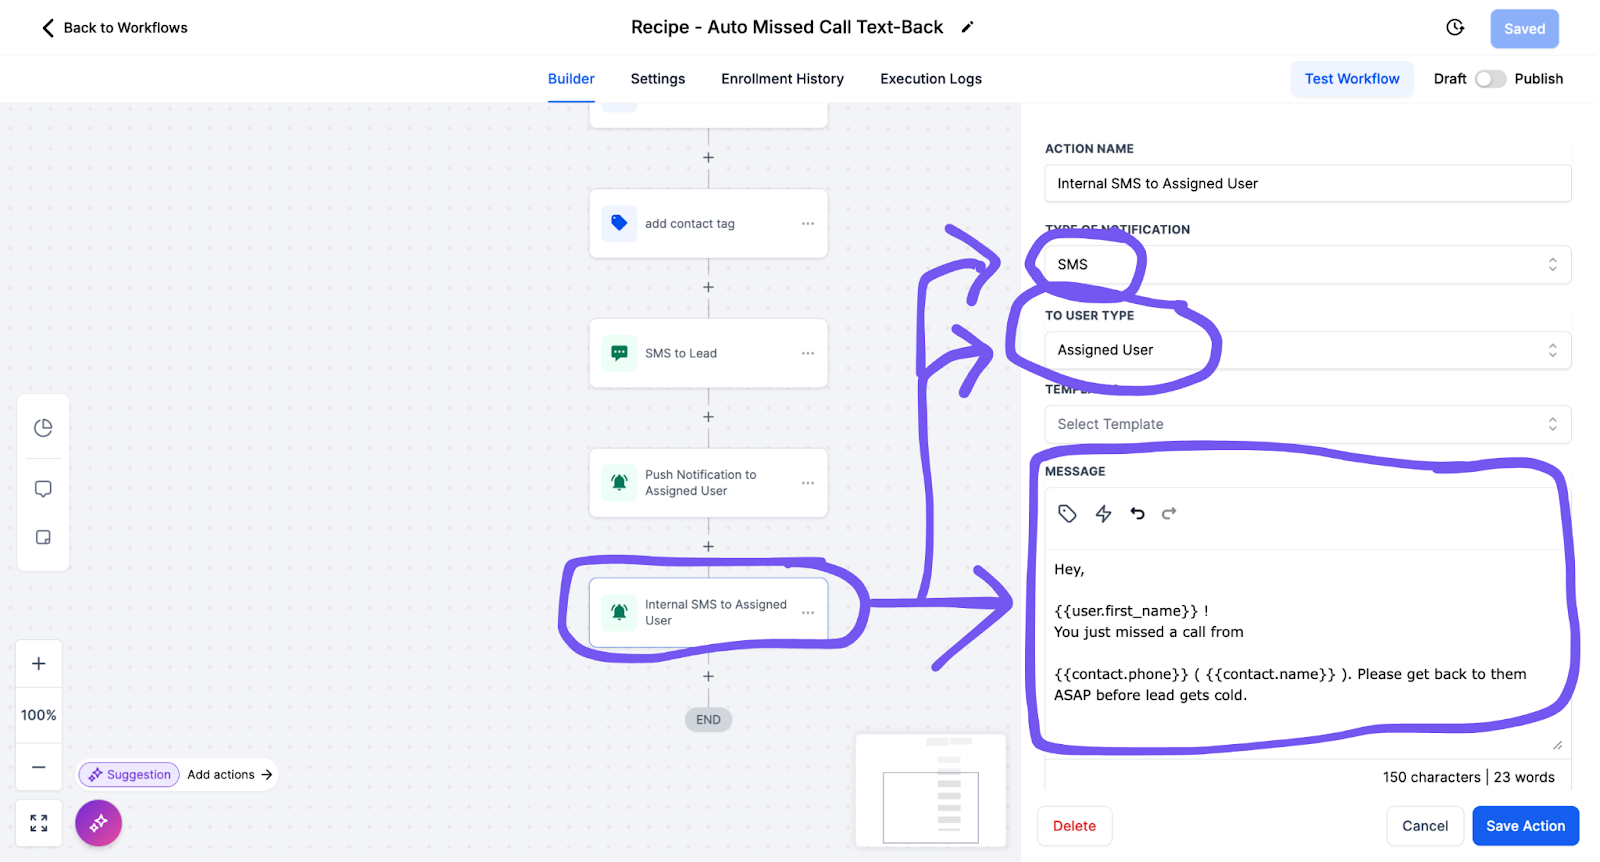Open the purple AI assistant button

click(x=98, y=823)
